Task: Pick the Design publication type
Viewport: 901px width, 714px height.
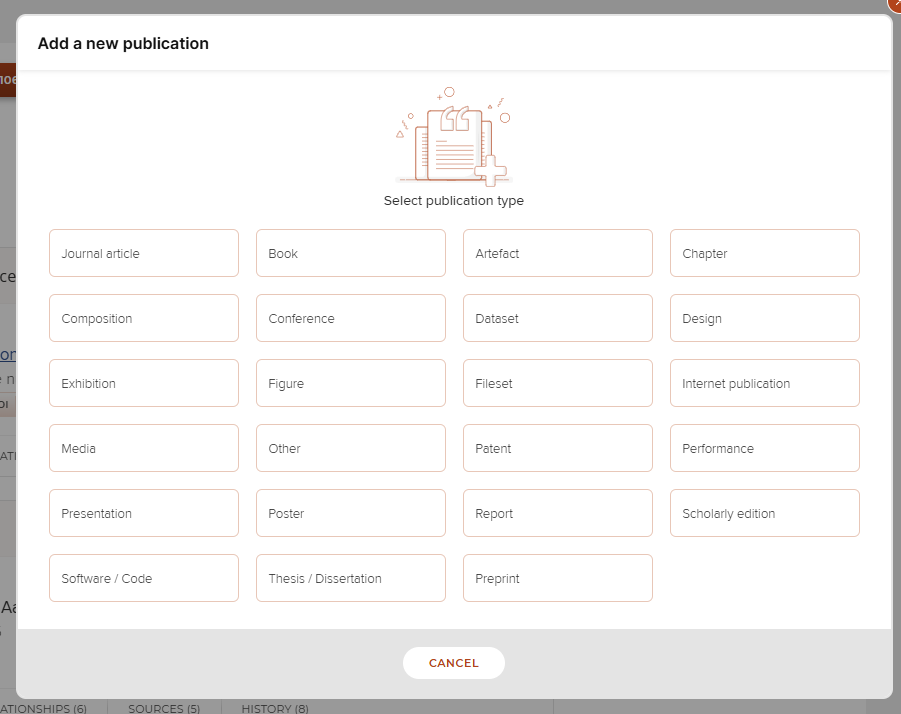Action: click(764, 318)
